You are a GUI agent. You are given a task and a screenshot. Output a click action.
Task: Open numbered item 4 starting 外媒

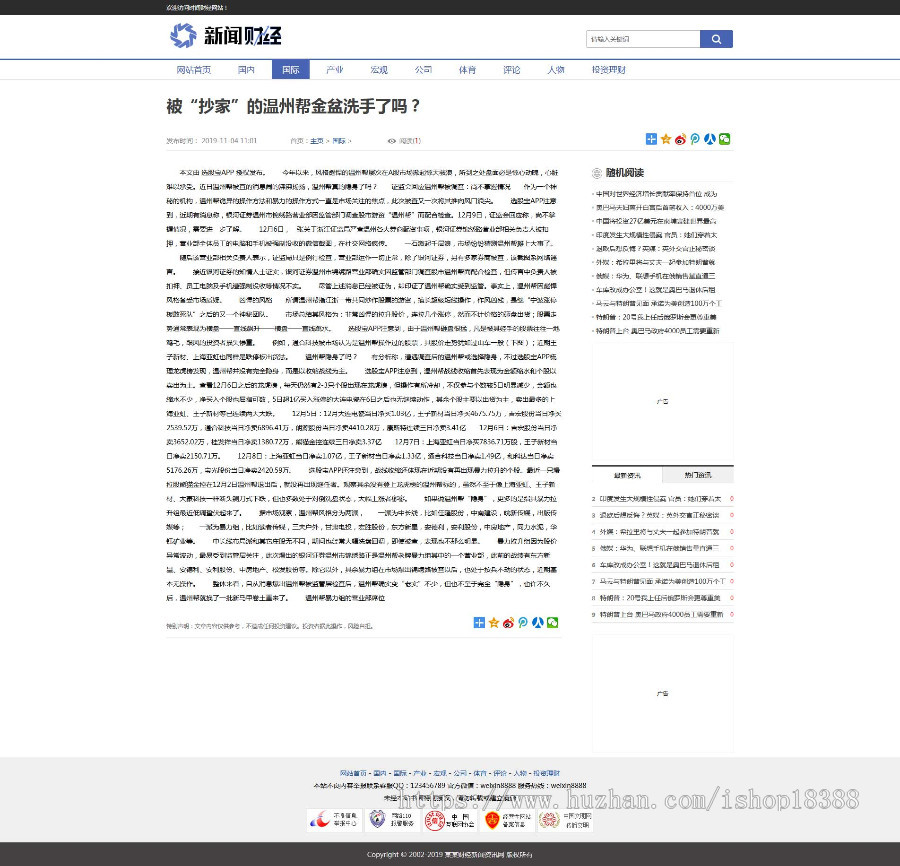point(659,532)
